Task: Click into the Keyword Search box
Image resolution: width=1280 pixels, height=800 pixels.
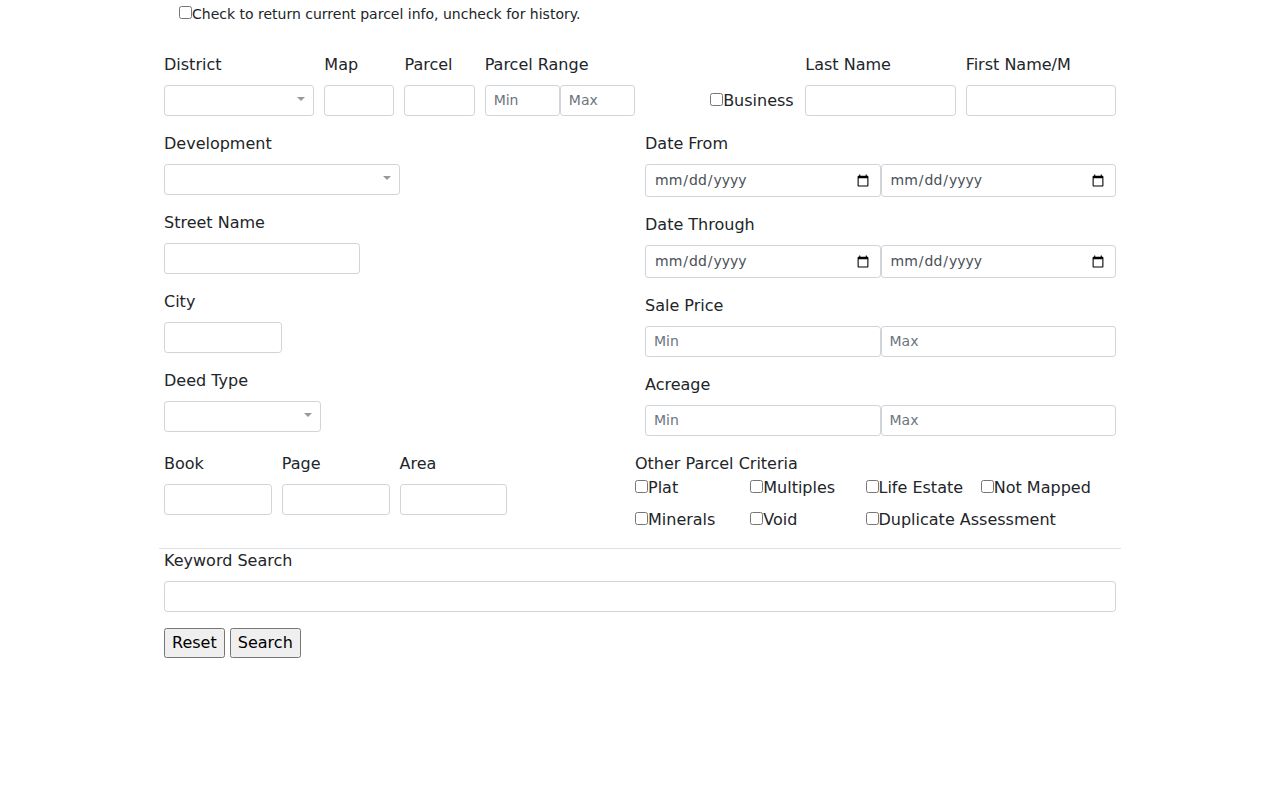Action: tap(640, 597)
